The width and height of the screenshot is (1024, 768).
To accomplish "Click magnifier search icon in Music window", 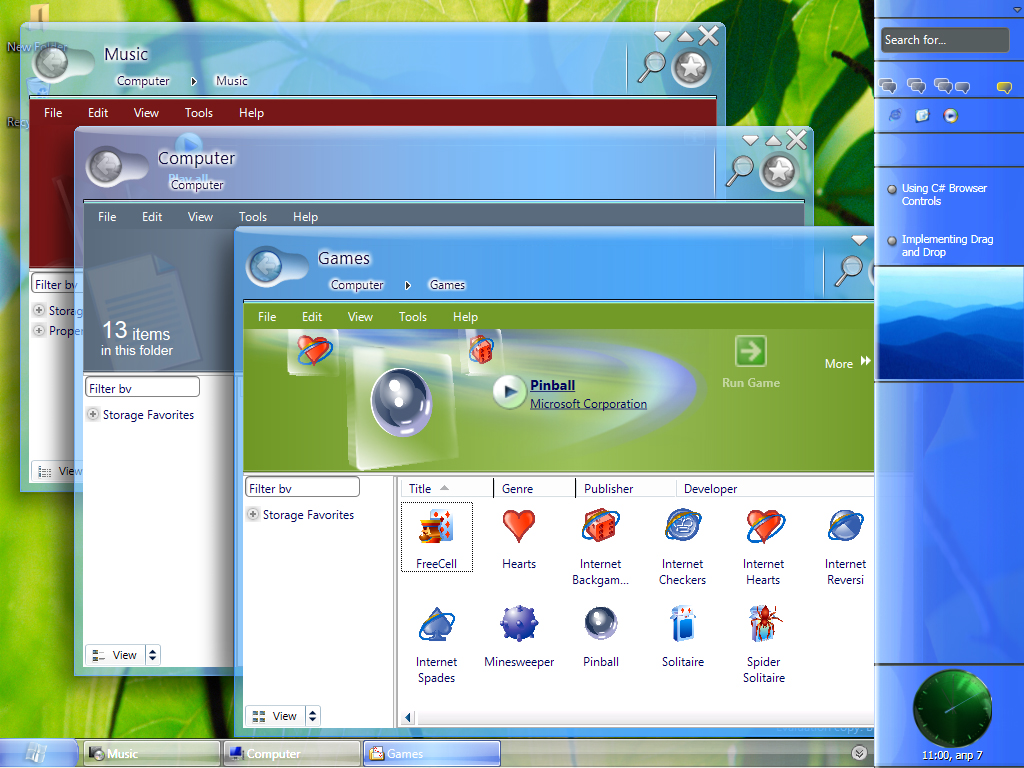I will point(651,67).
